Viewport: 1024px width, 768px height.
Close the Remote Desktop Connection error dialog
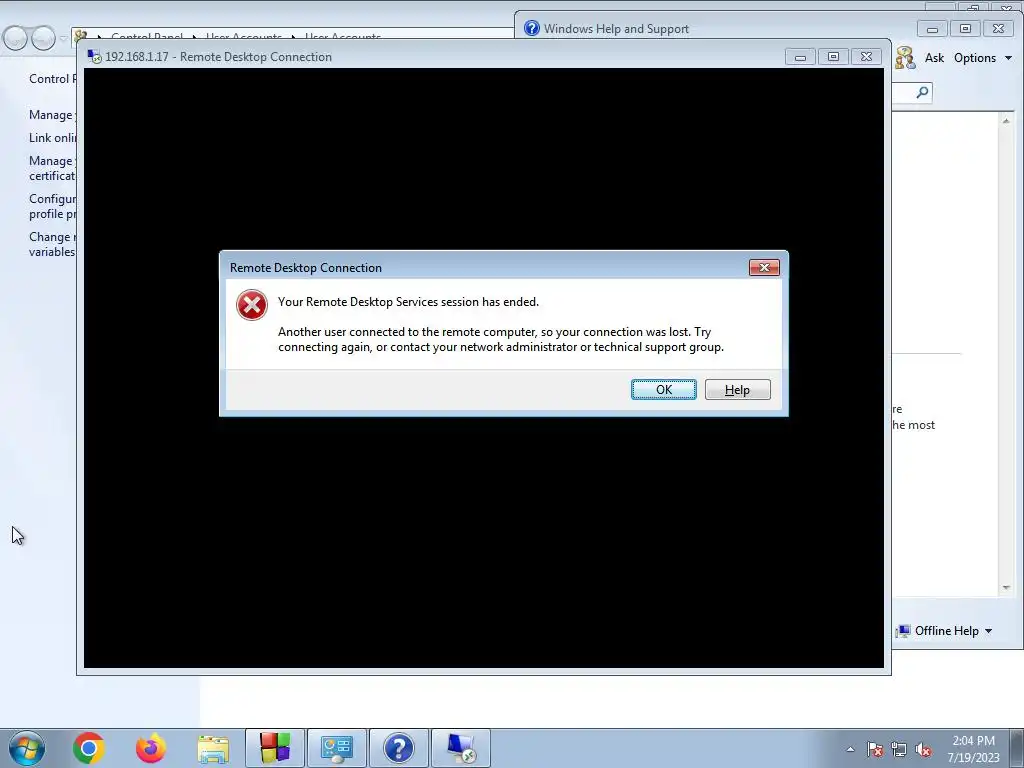pos(764,268)
